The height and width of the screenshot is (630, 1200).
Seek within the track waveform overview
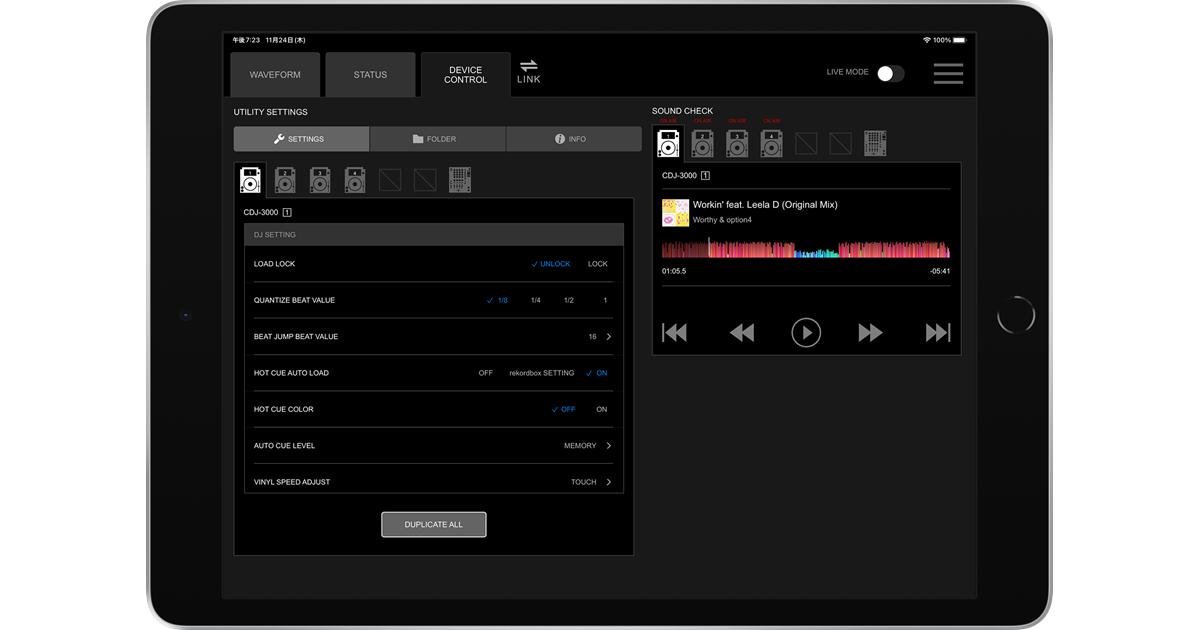[x=805, y=249]
